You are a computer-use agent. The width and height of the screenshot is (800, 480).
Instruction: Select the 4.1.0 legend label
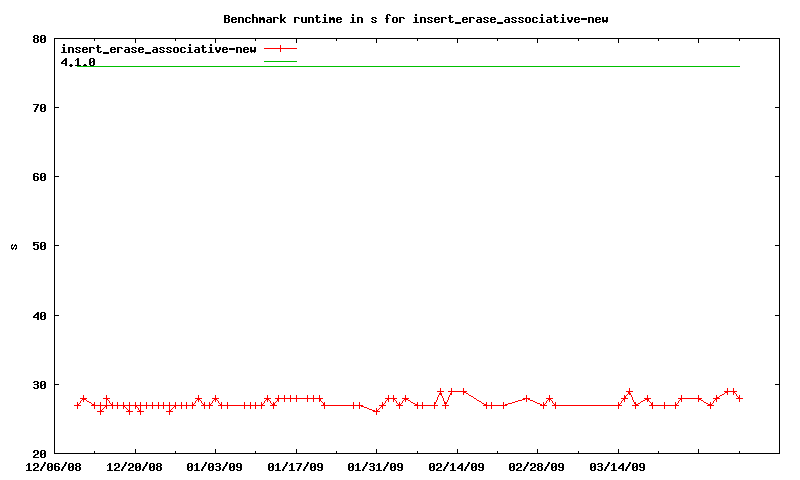[78, 62]
